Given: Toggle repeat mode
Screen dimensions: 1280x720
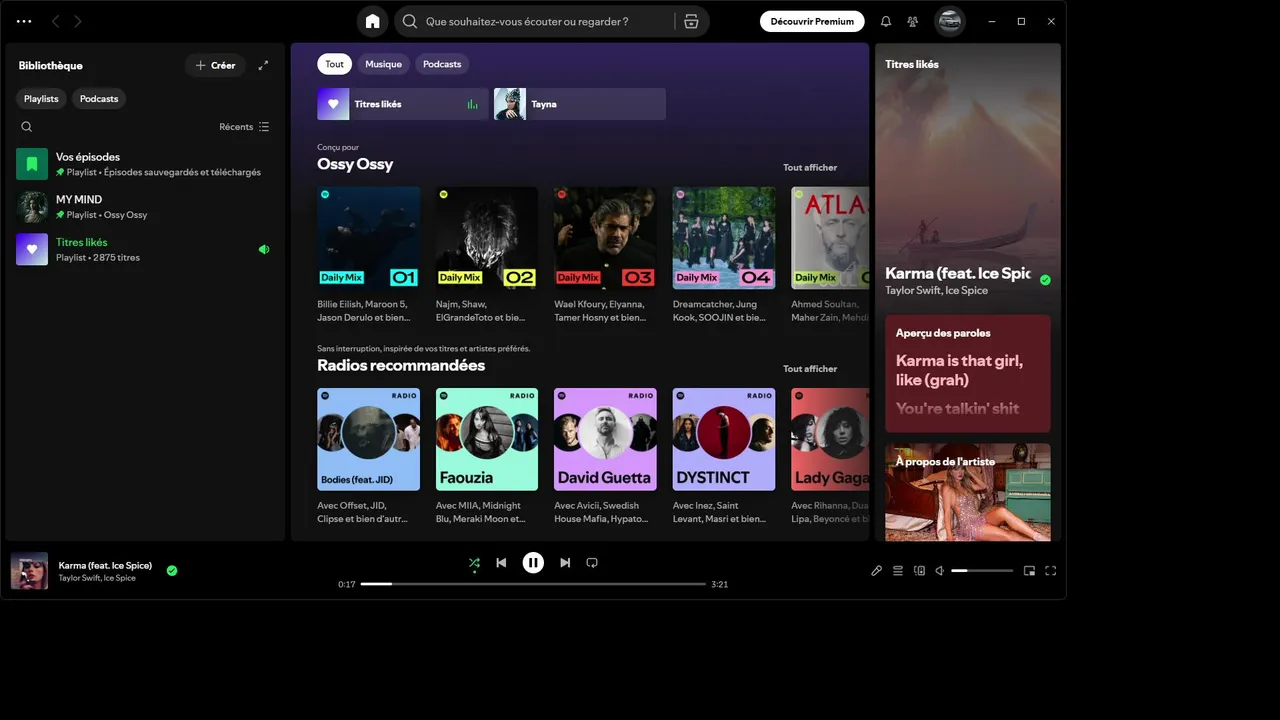Looking at the screenshot, I should point(592,563).
